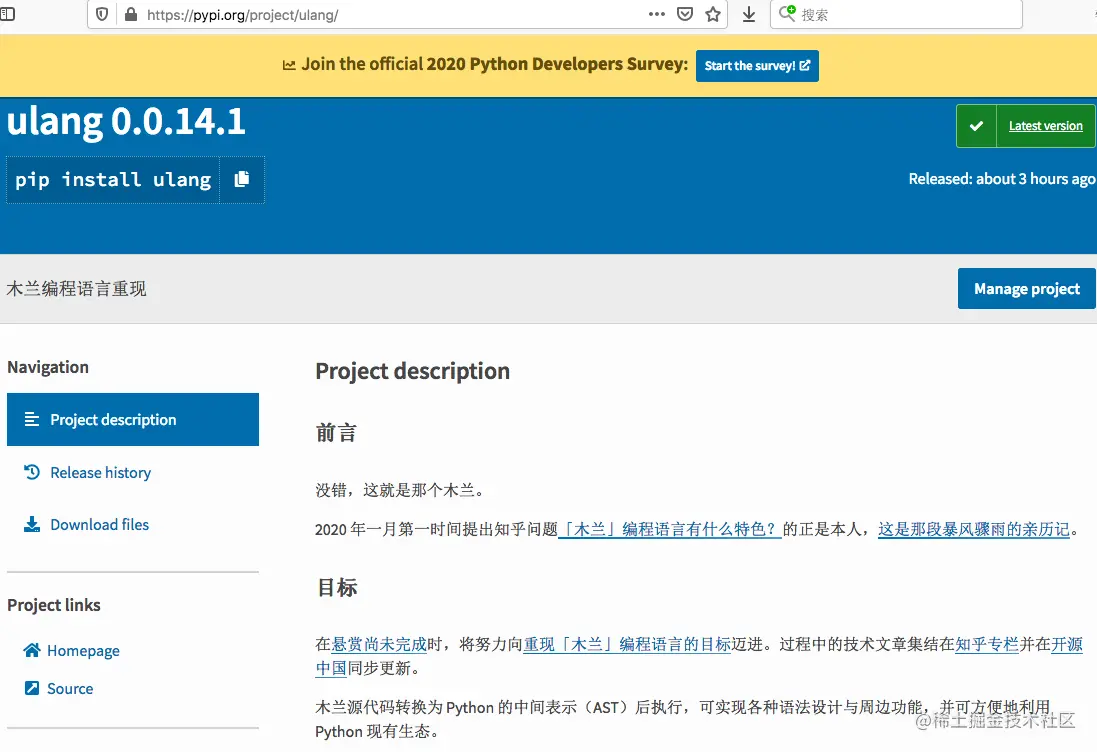Click the sidebar toggle icon in browser toolbar

pyautogui.click(x=7, y=14)
